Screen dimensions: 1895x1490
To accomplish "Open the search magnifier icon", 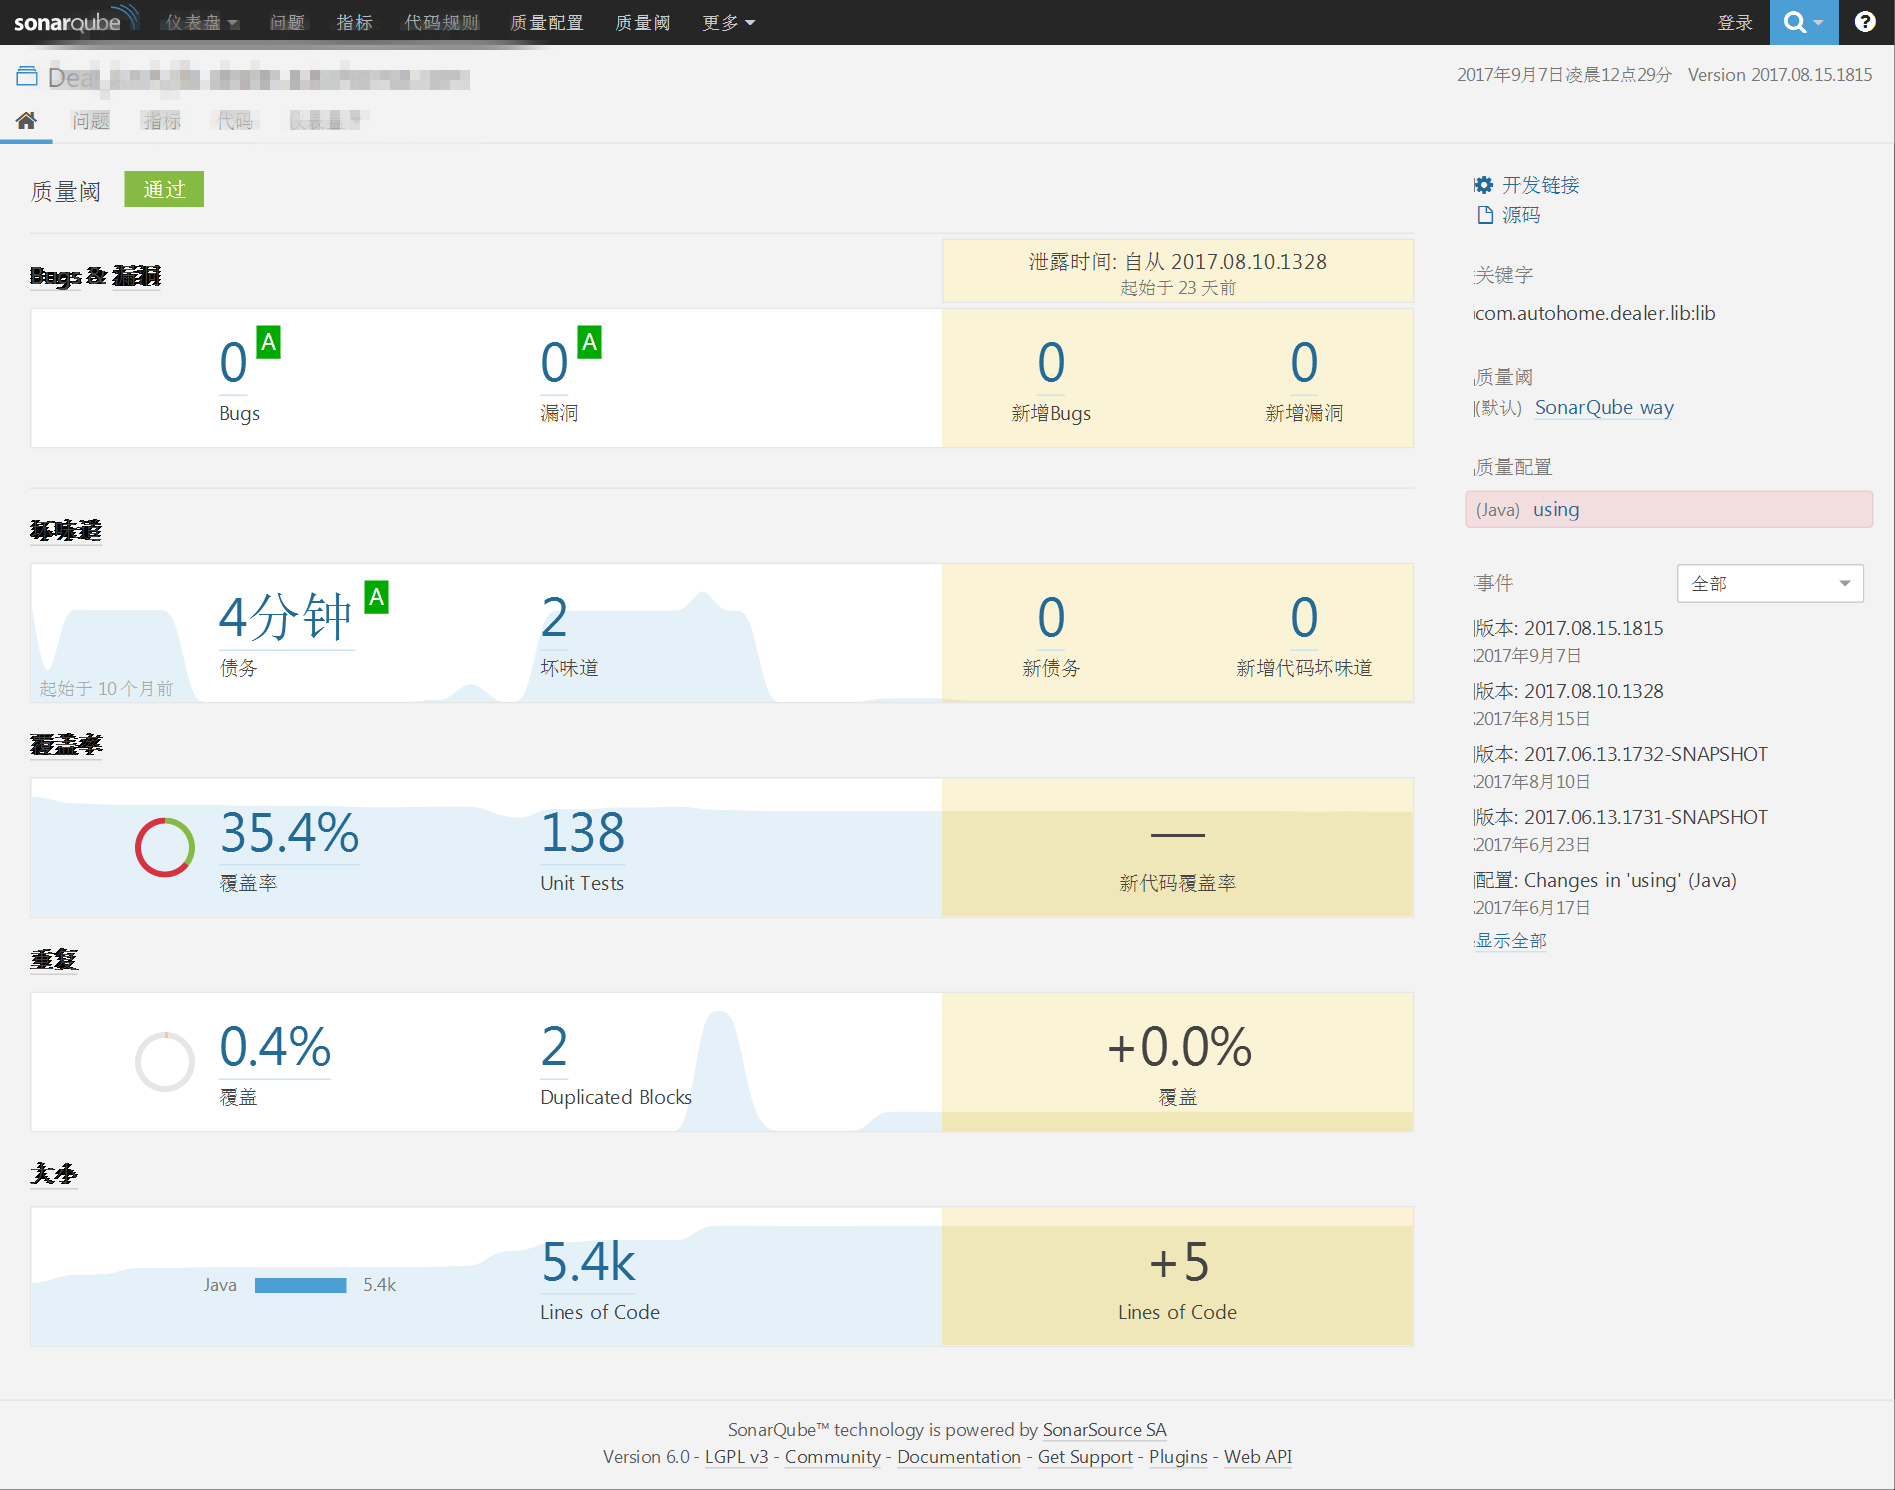I will 1795,22.
